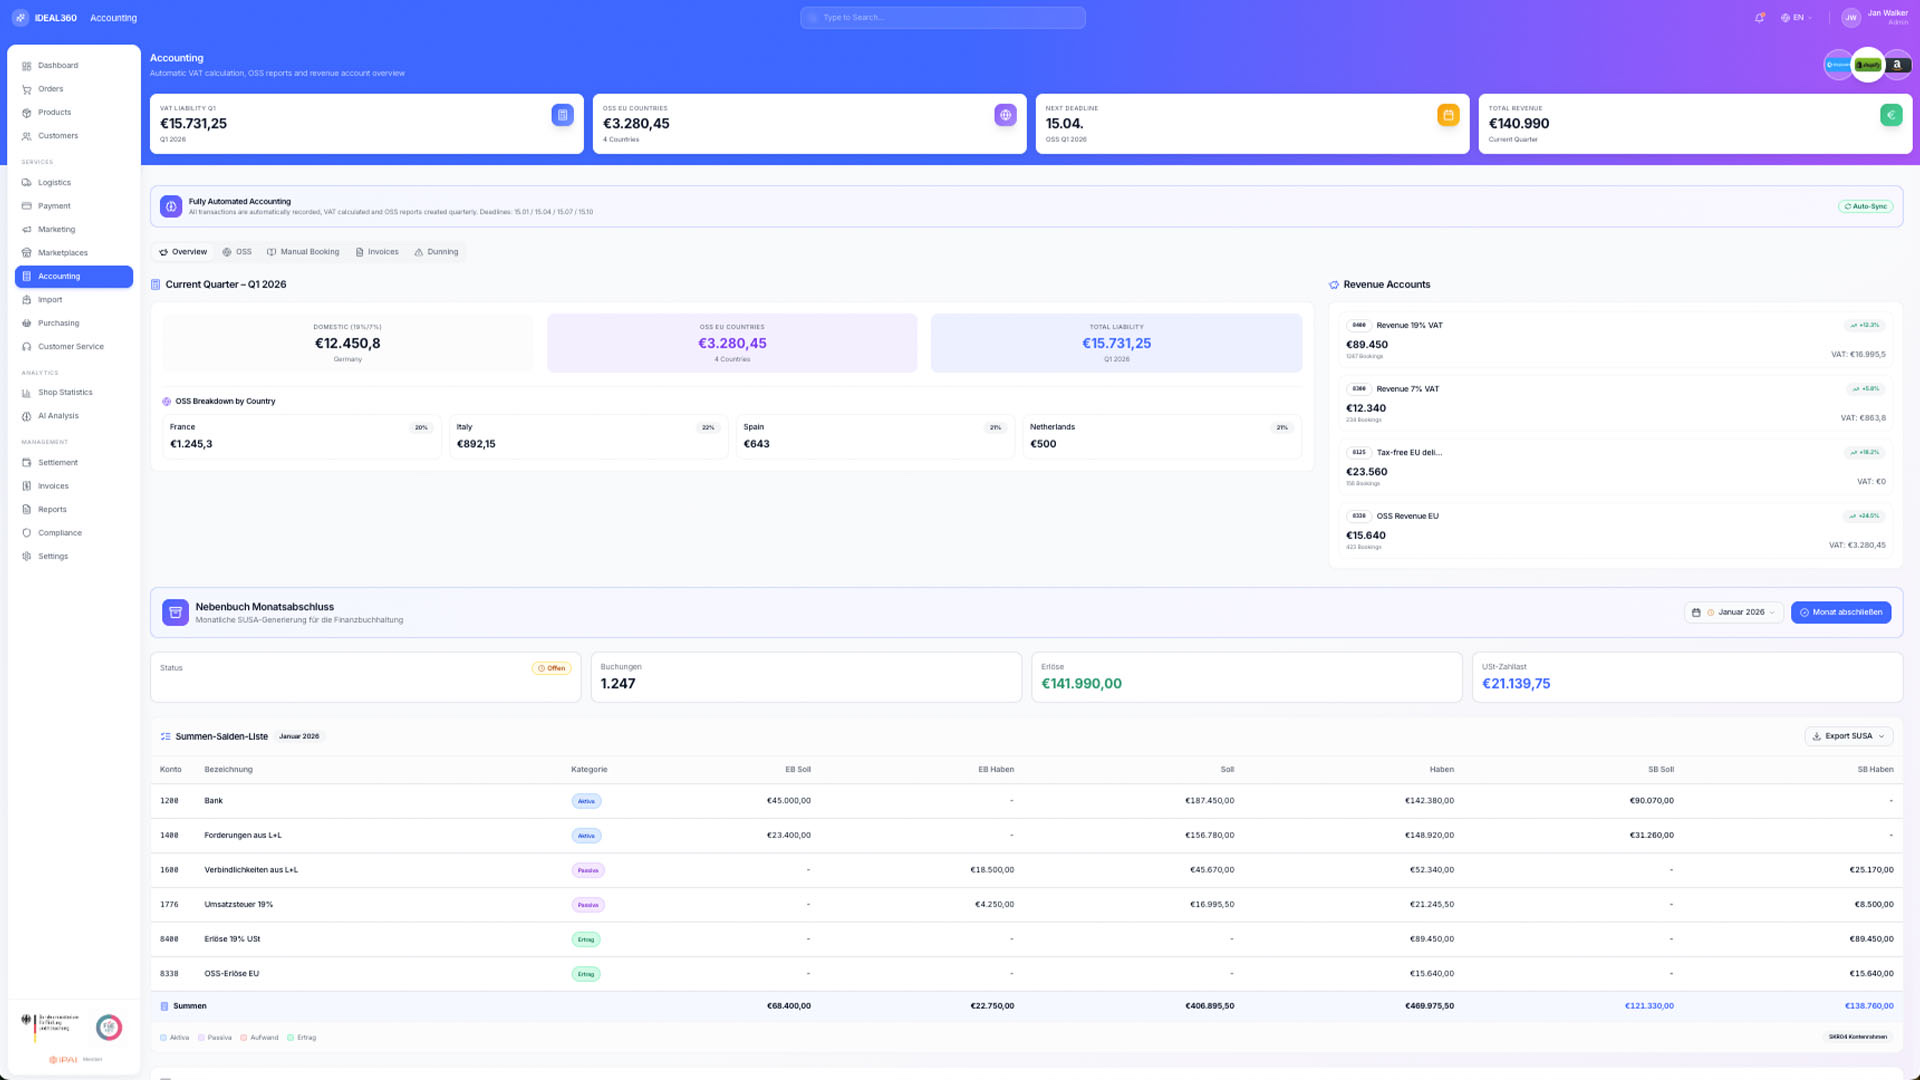Open the notifications bell

pos(1759,18)
